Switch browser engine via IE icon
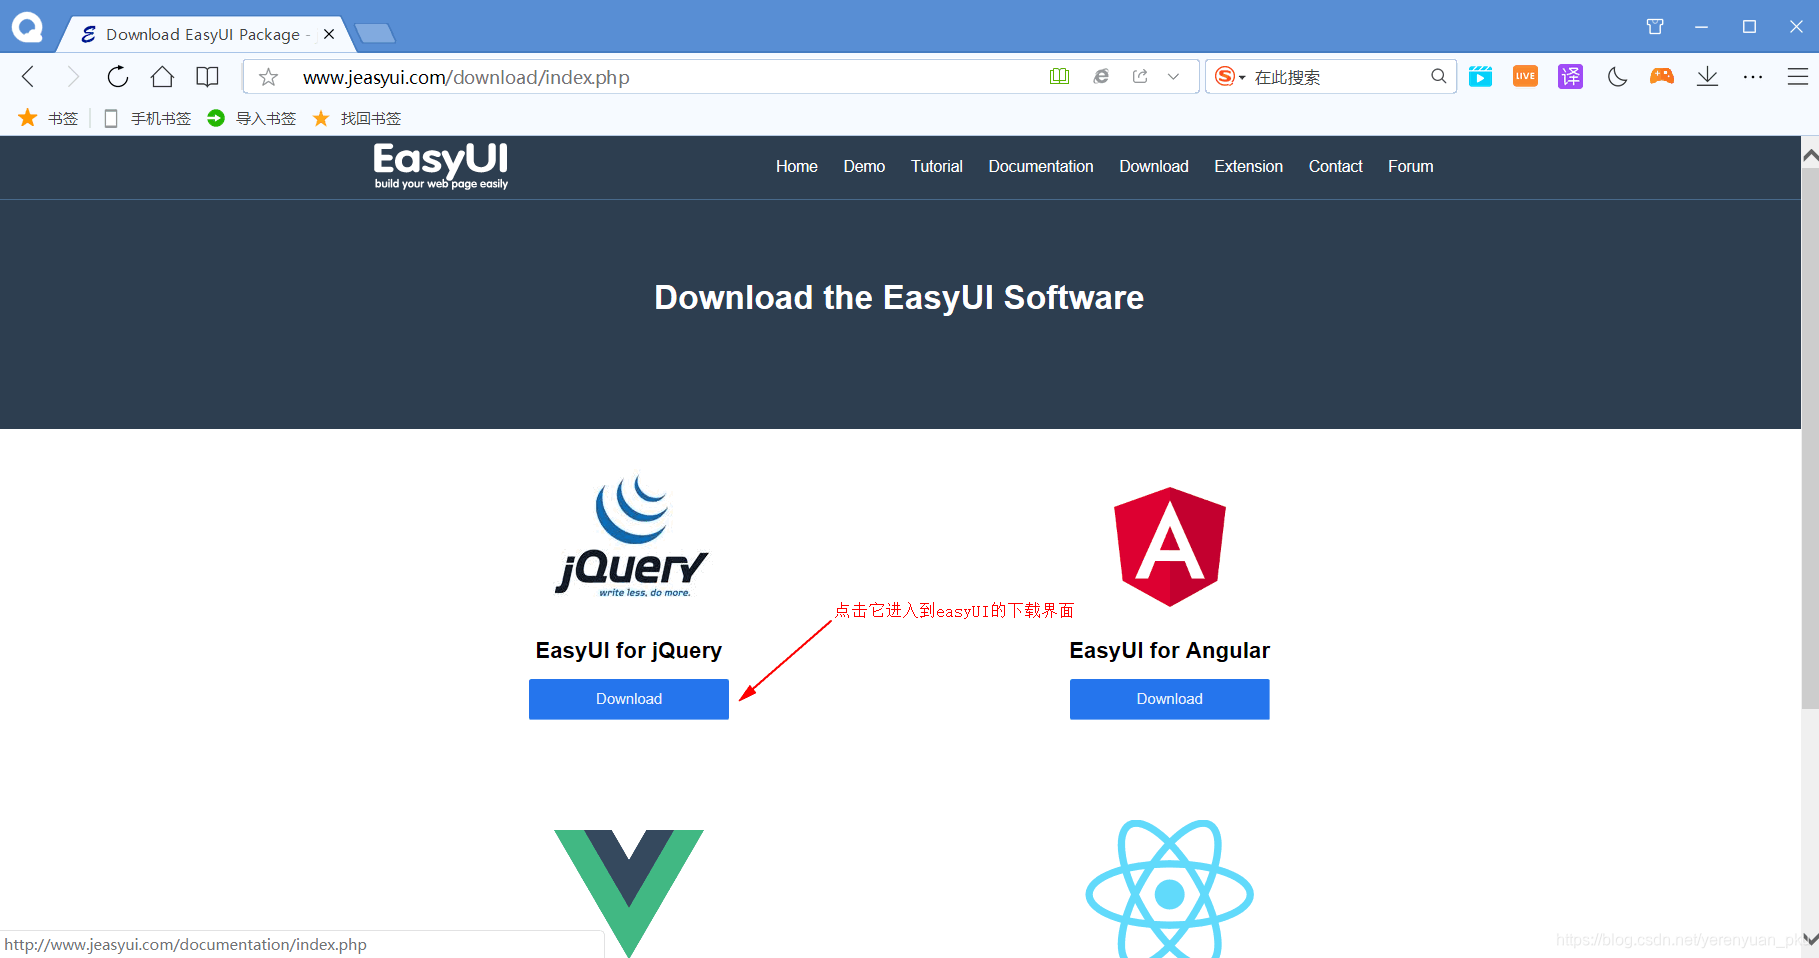This screenshot has width=1819, height=958. [1101, 76]
